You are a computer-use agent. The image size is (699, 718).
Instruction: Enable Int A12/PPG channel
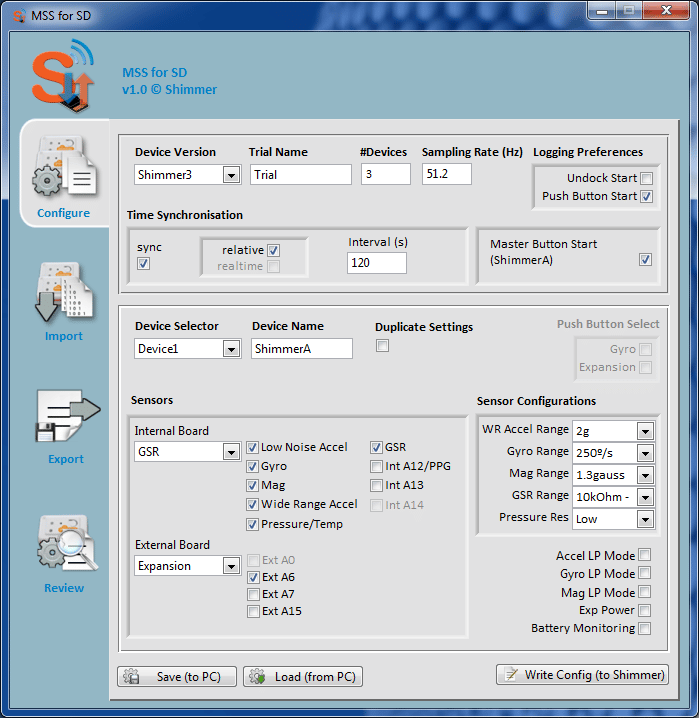tap(376, 467)
